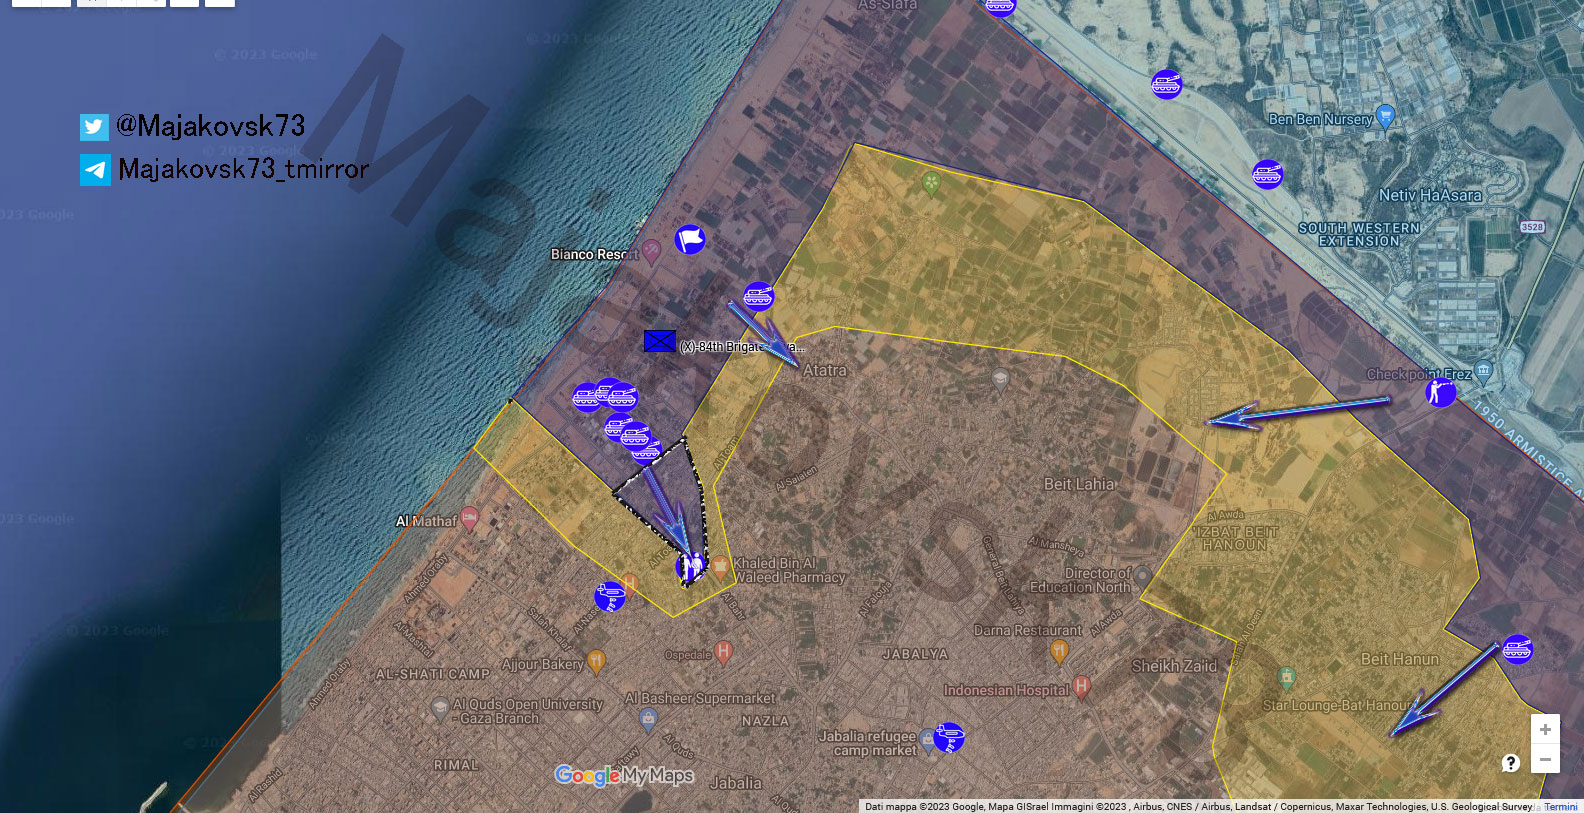Click the Bianco Resort pink location pin
This screenshot has height=813, width=1584.
click(651, 251)
